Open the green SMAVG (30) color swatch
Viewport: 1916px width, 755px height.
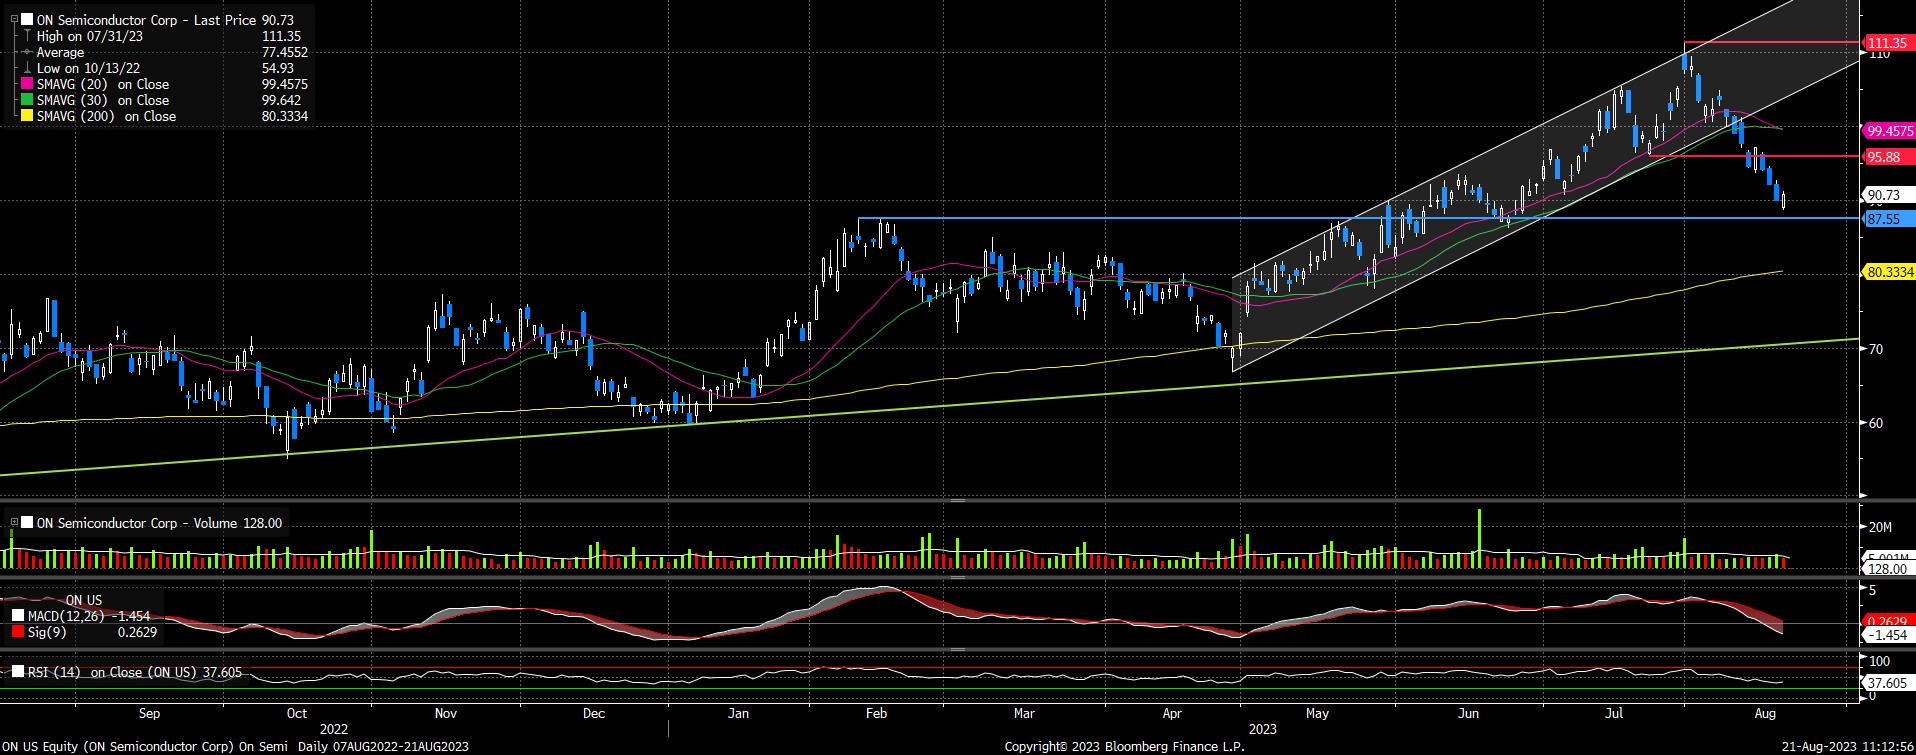pyautogui.click(x=27, y=100)
